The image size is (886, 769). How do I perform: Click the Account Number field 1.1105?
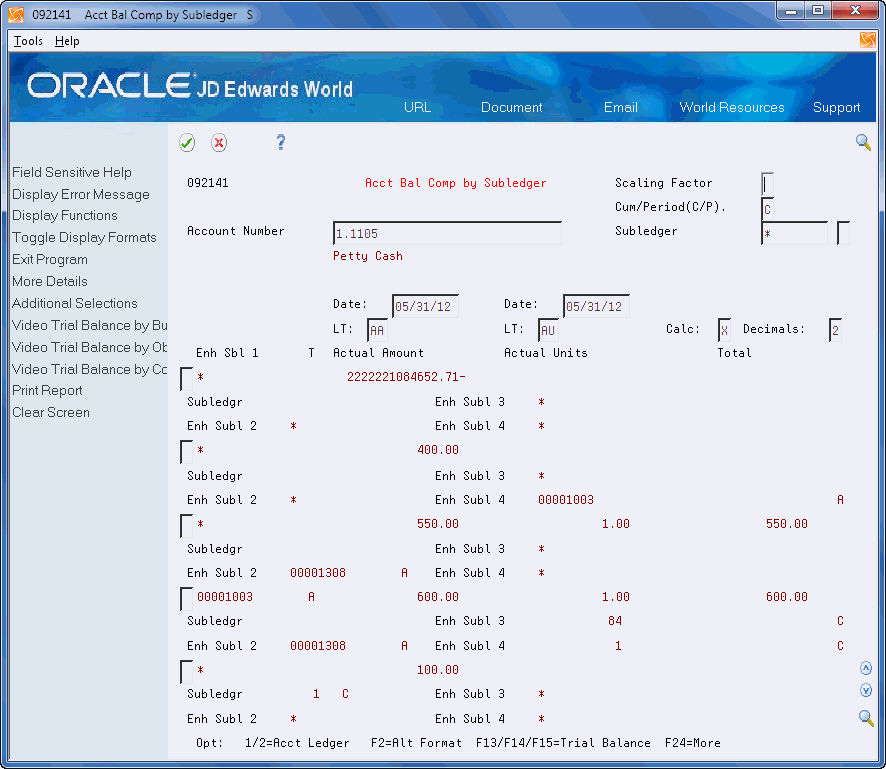[447, 233]
